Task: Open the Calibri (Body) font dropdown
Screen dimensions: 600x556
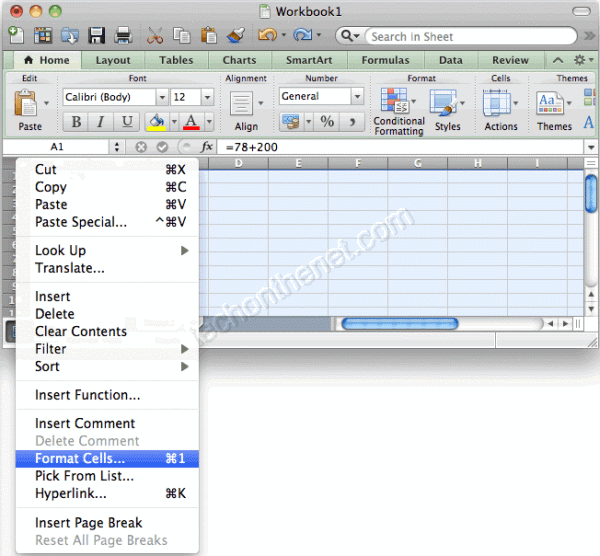Action: (161, 97)
